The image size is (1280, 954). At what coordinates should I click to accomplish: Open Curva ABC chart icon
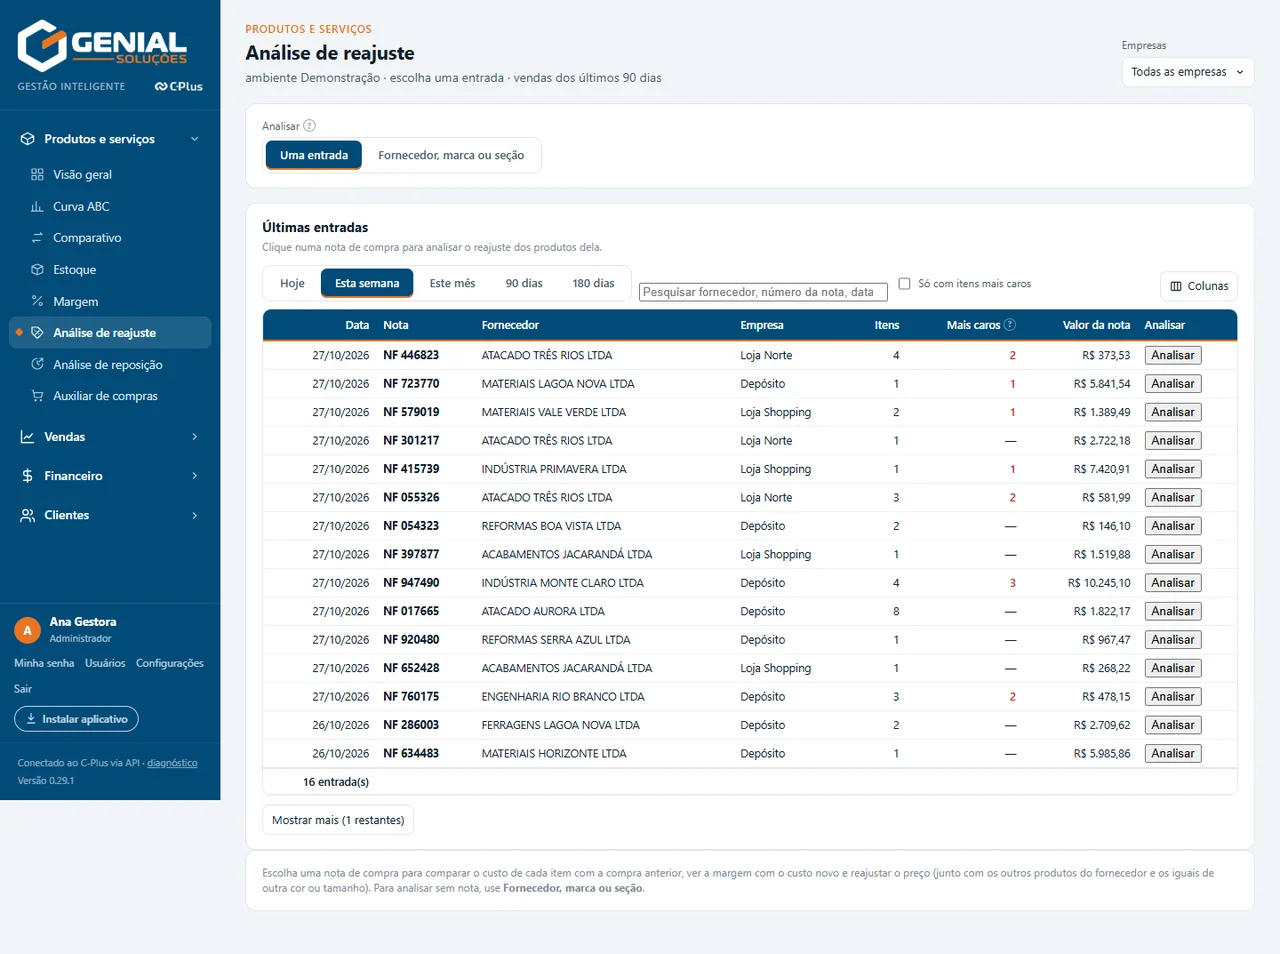tap(37, 206)
